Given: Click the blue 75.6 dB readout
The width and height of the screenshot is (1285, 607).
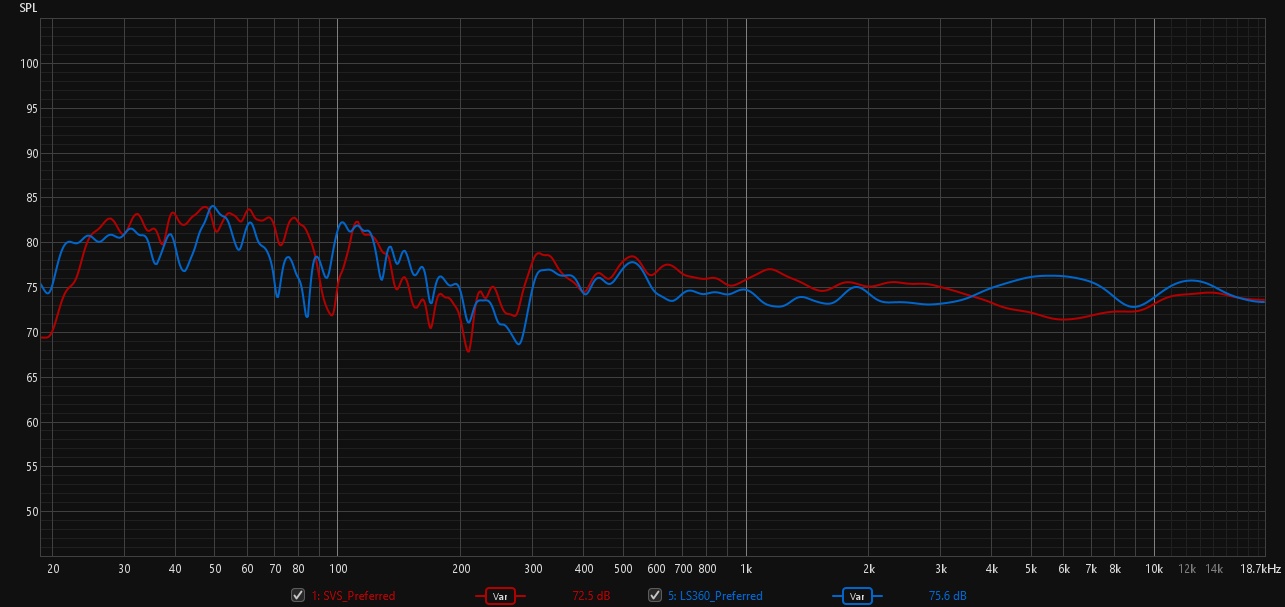Looking at the screenshot, I should (947, 596).
